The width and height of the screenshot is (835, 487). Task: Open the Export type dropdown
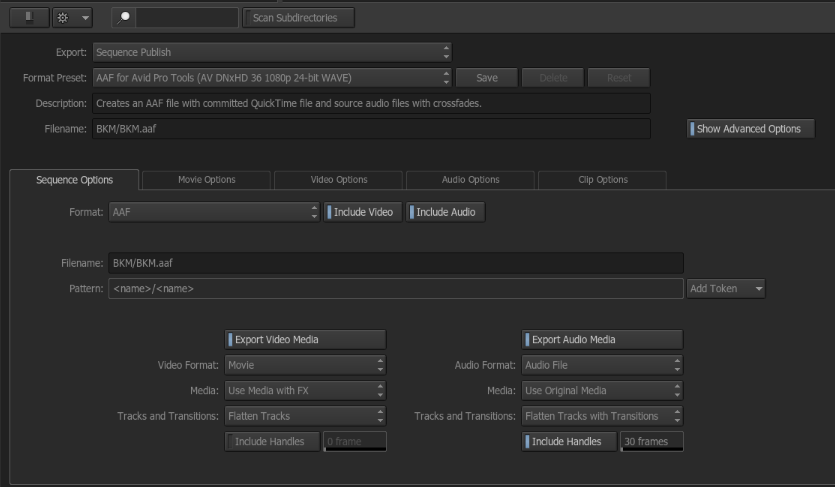[272, 52]
